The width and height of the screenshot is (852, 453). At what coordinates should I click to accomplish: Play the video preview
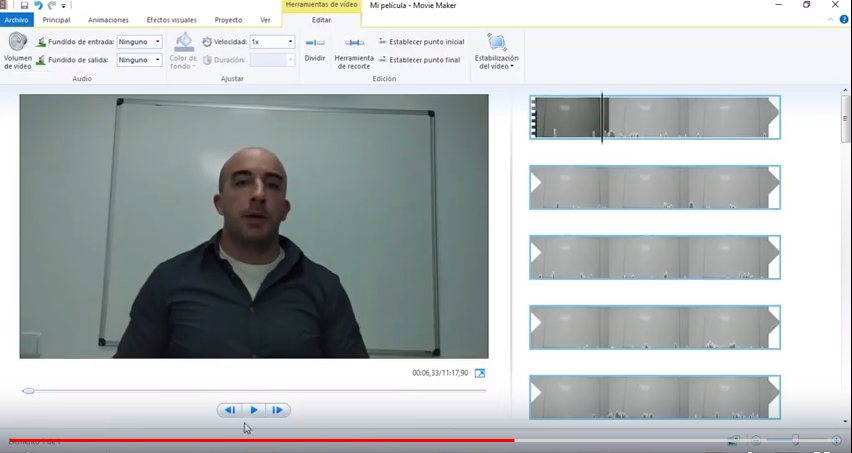(x=254, y=410)
